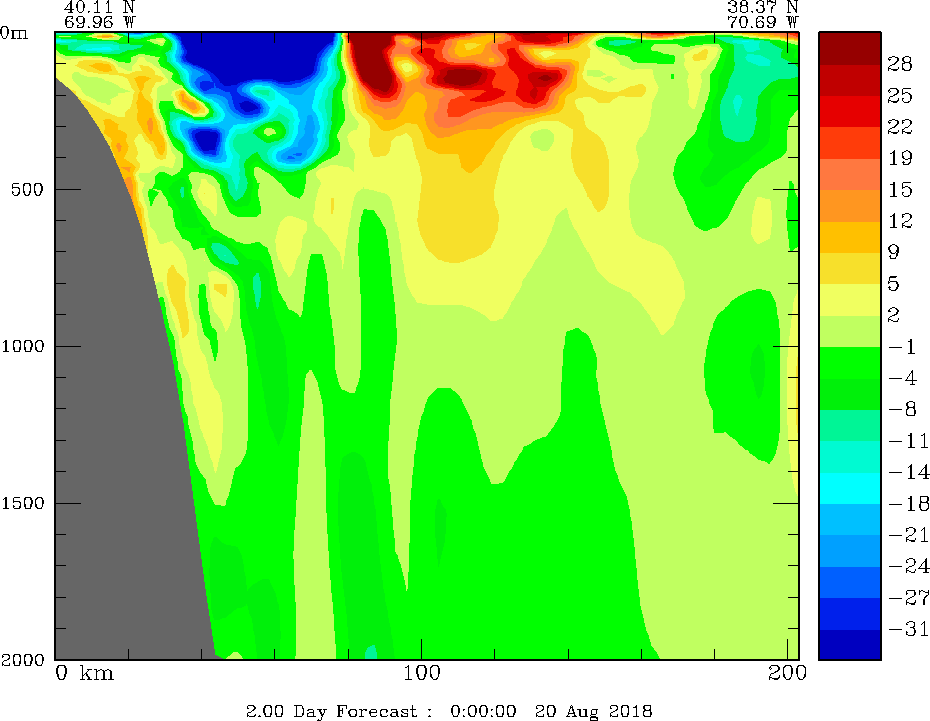Click the "0:00:00" forecast time text
The width and height of the screenshot is (930, 721).
point(483,711)
